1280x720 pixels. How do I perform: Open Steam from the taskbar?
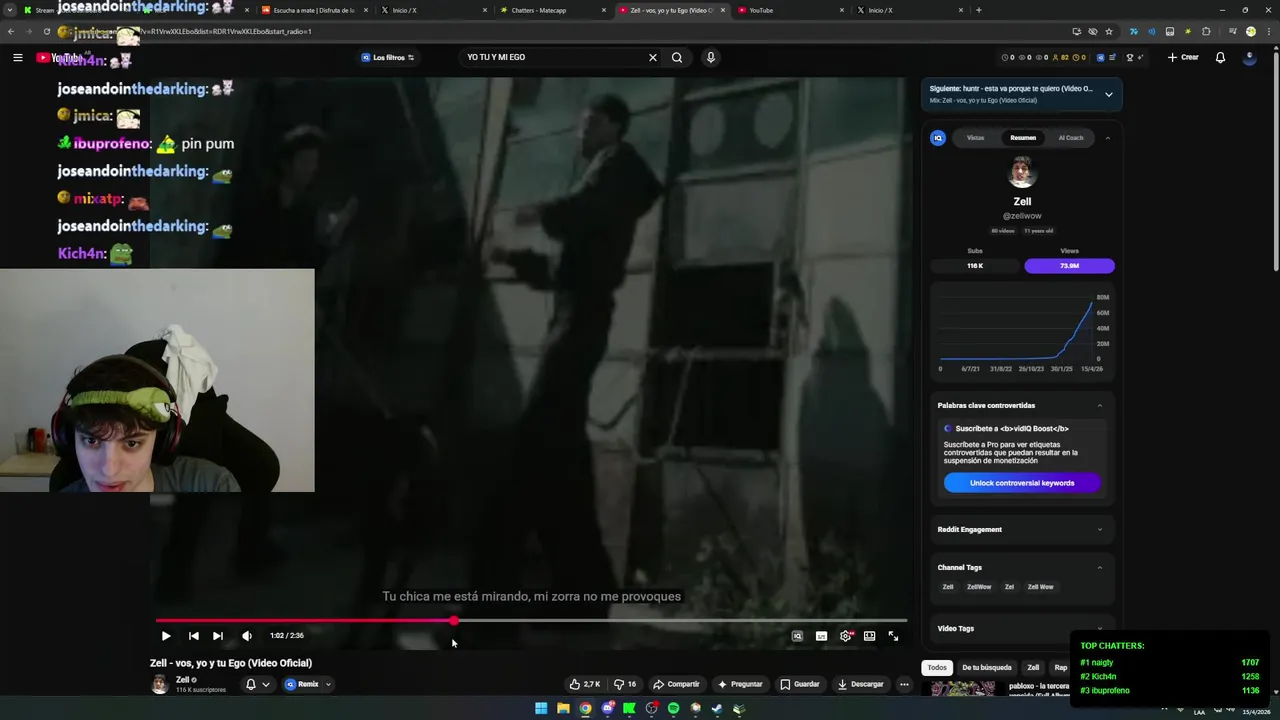pyautogui.click(x=717, y=708)
